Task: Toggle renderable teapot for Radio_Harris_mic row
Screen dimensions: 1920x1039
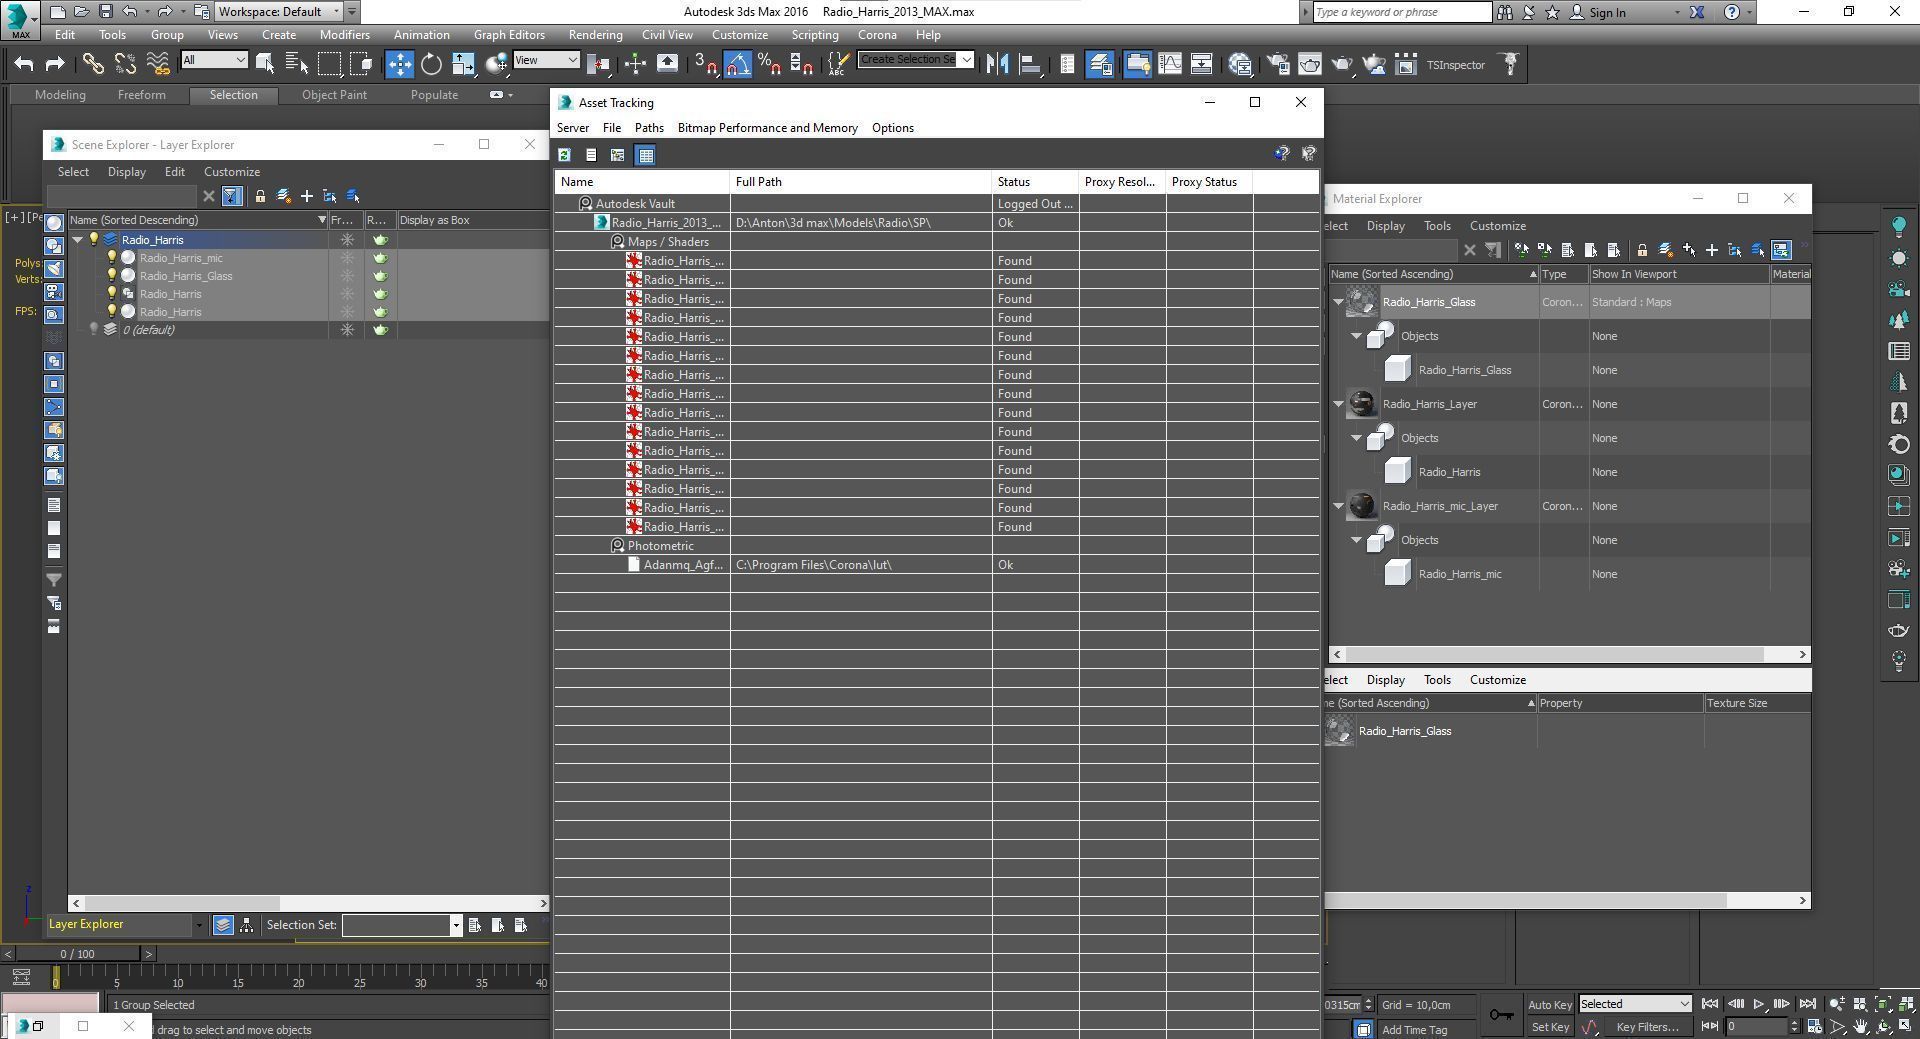Action: 380,258
